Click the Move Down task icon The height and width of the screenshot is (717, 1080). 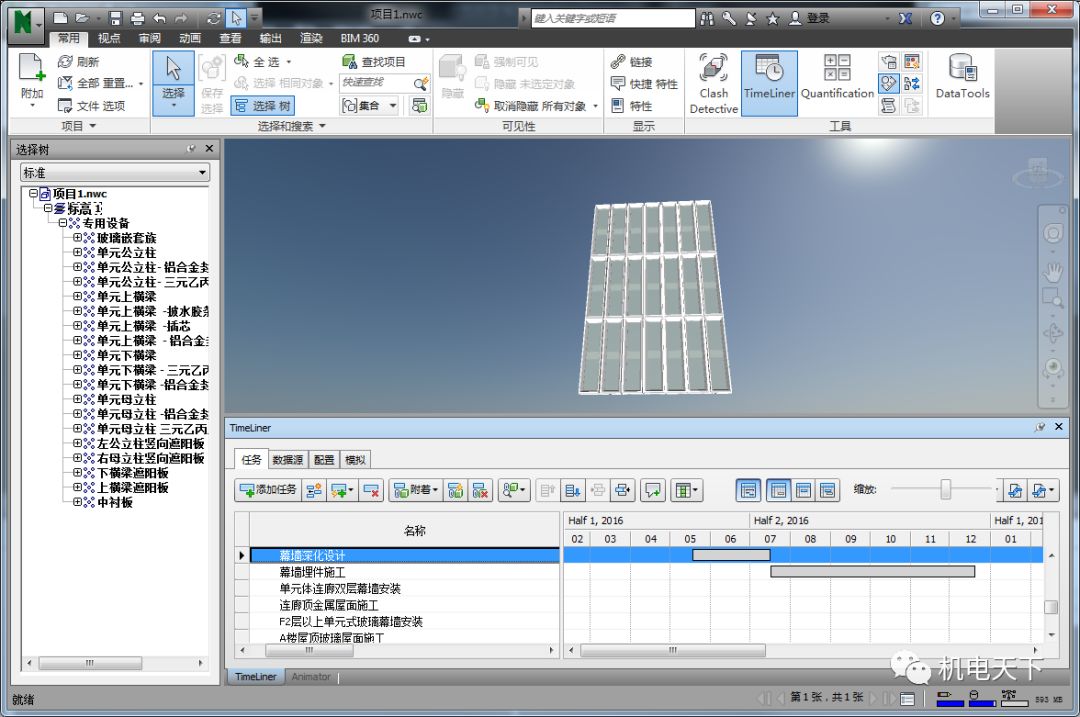coord(572,490)
